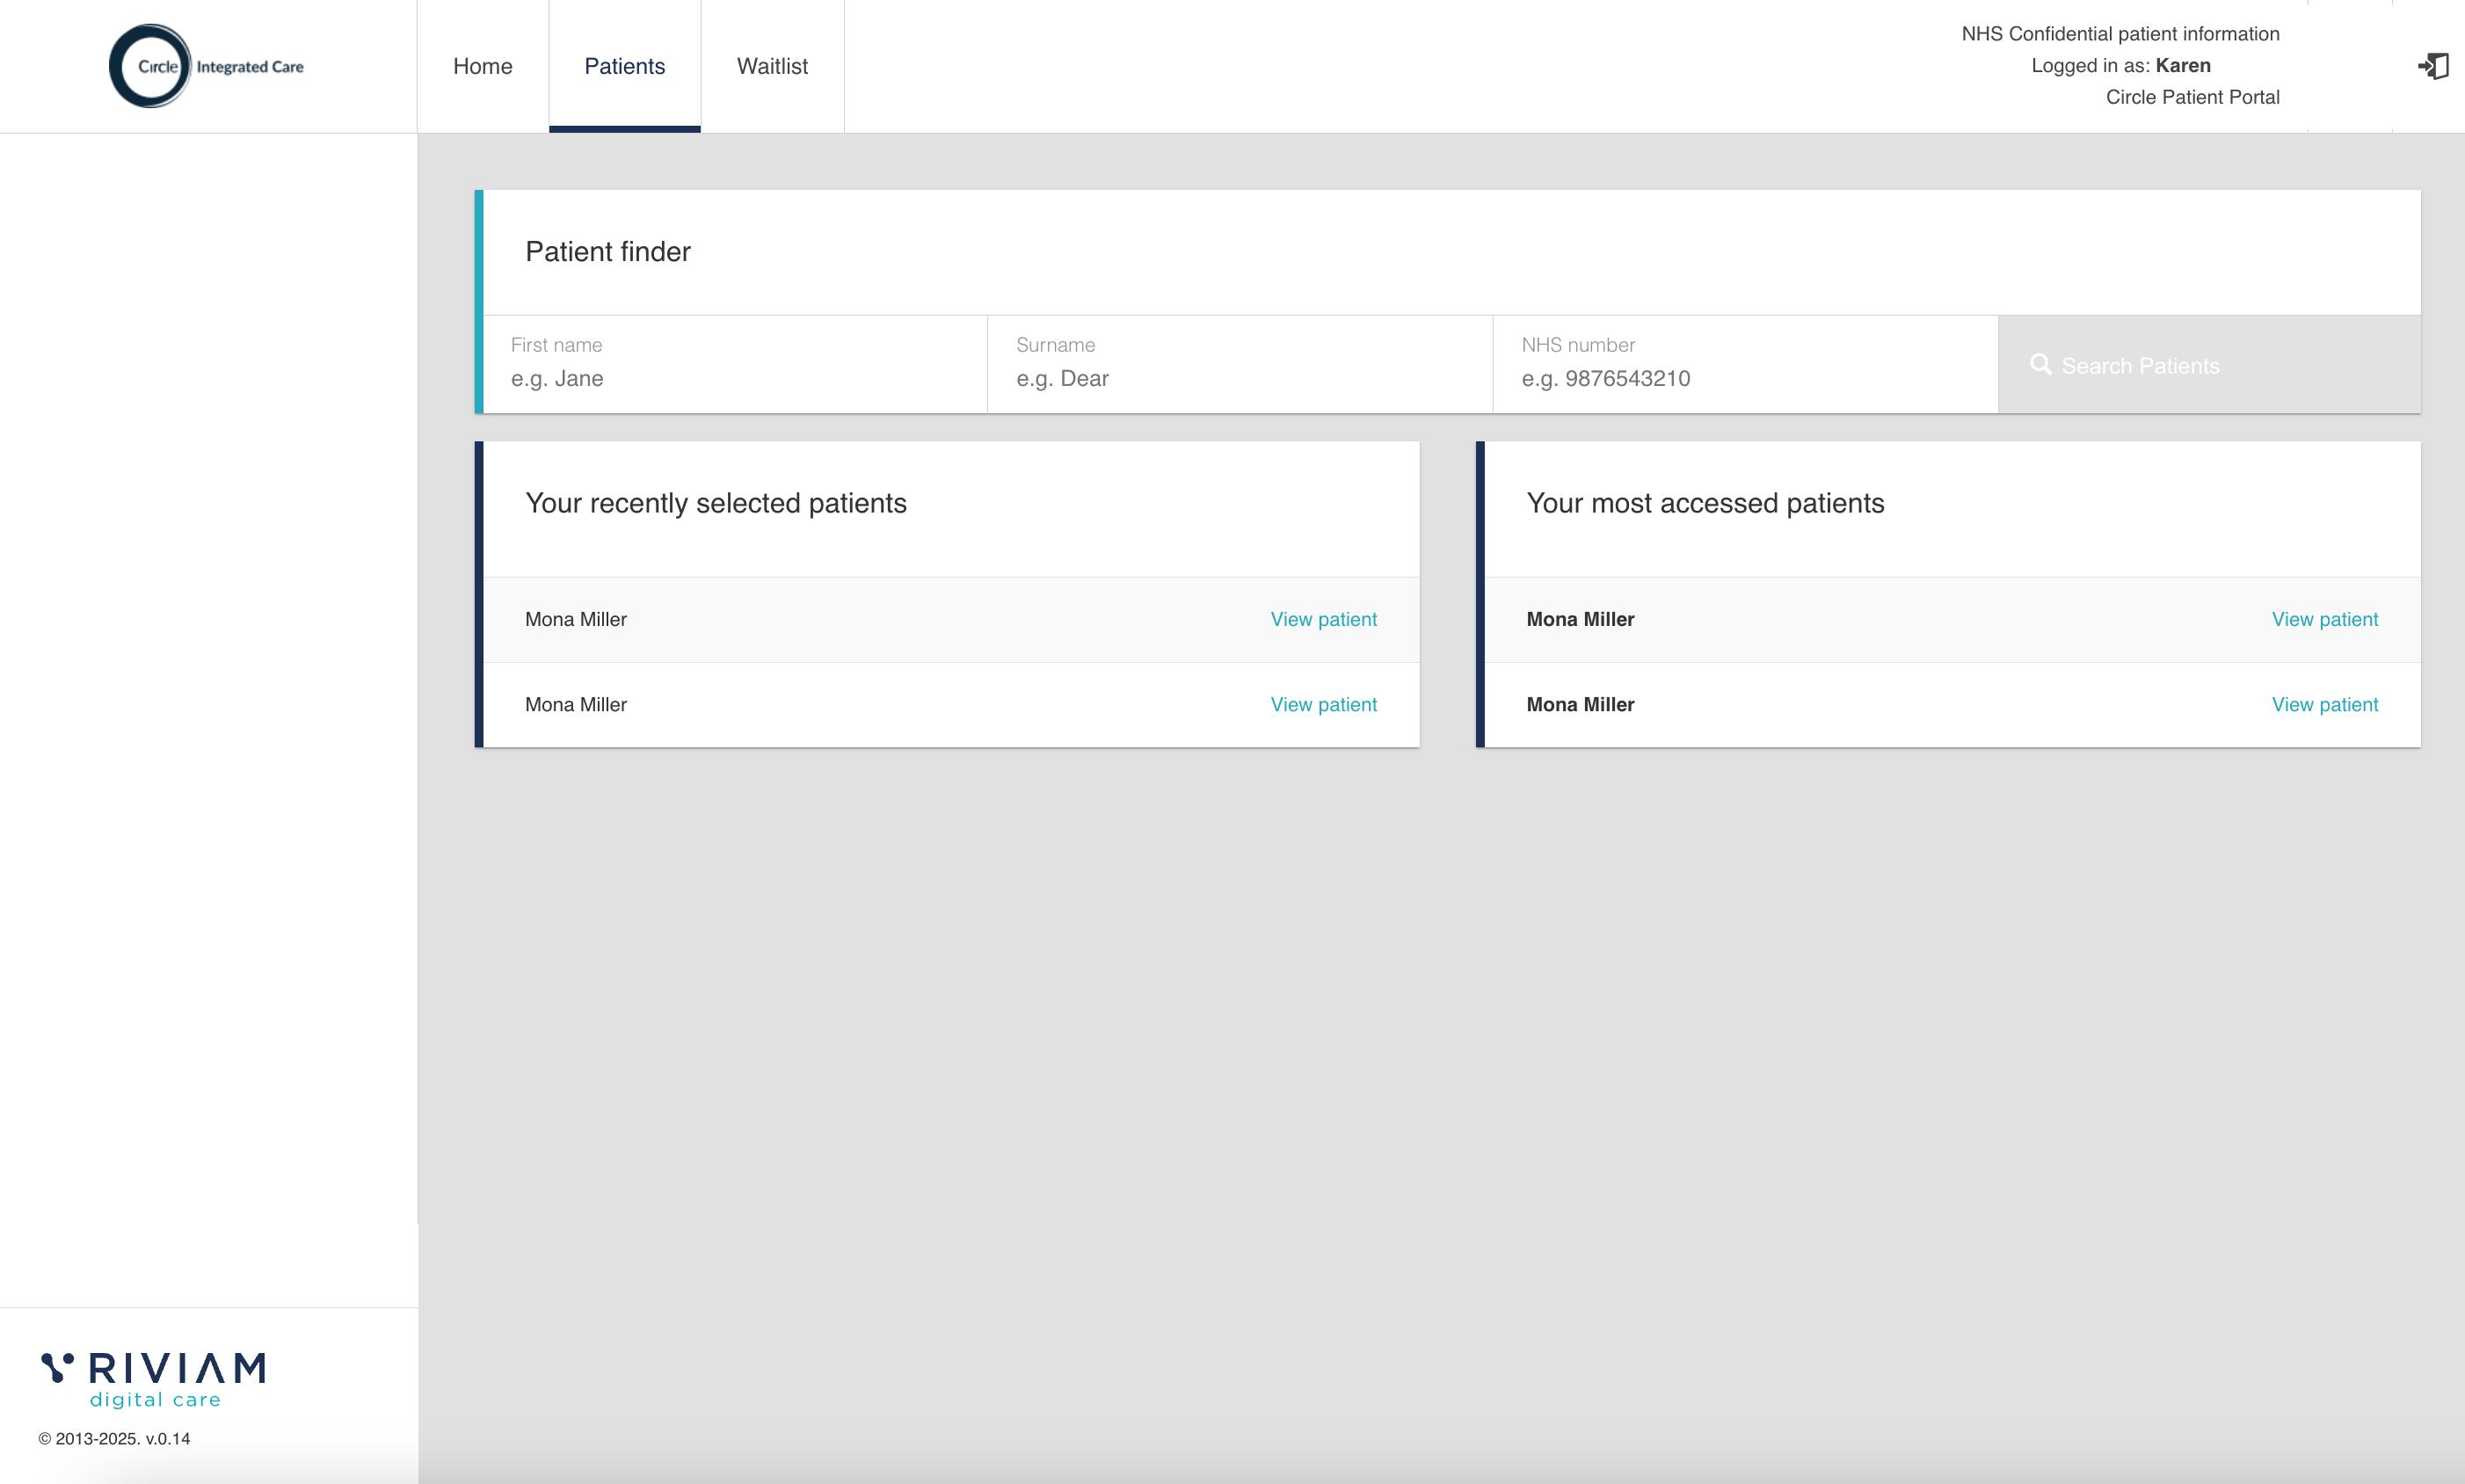Image resolution: width=2465 pixels, height=1484 pixels.
Task: View patient in top recently selected row
Action: (x=1323, y=619)
